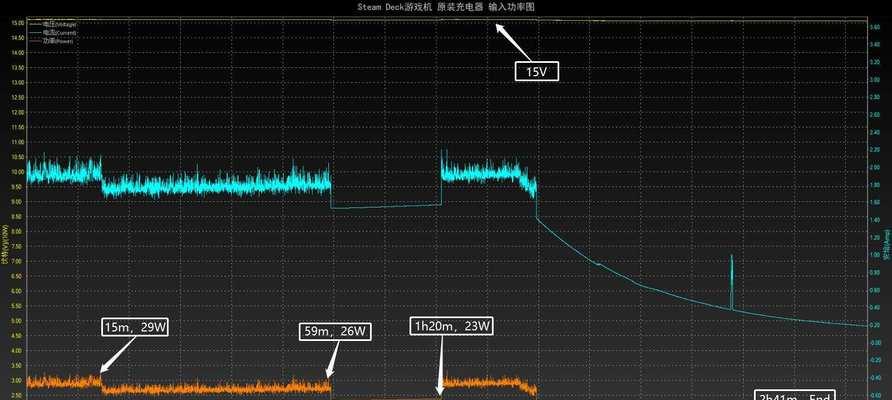Click the 5.00 tick on the left axis
This screenshot has width=892, height=400.
pyautogui.click(x=18, y=321)
